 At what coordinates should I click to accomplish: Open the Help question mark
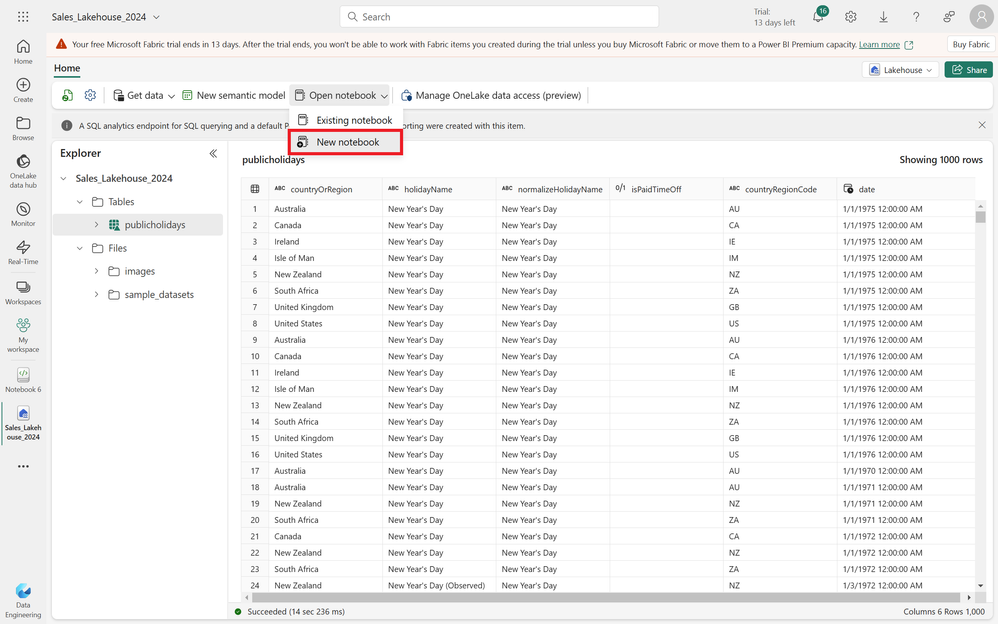coord(916,17)
